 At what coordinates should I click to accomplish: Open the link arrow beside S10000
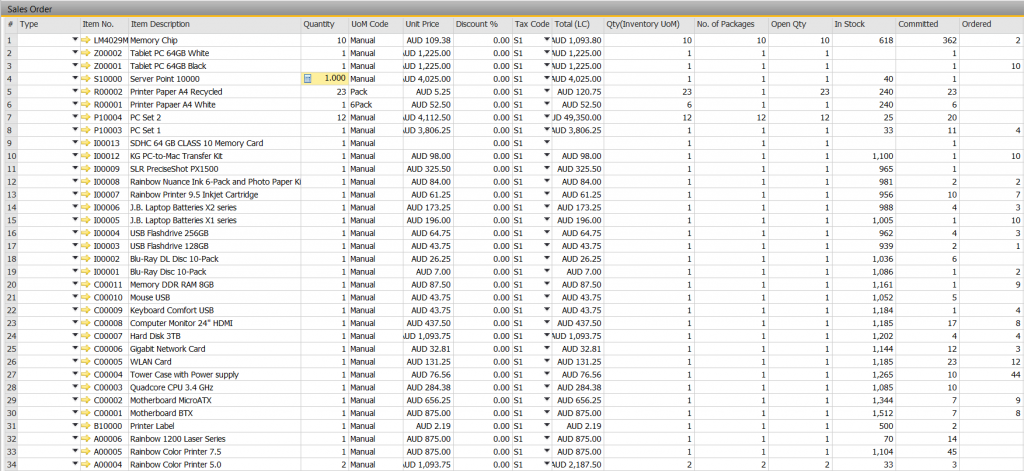pyautogui.click(x=86, y=78)
